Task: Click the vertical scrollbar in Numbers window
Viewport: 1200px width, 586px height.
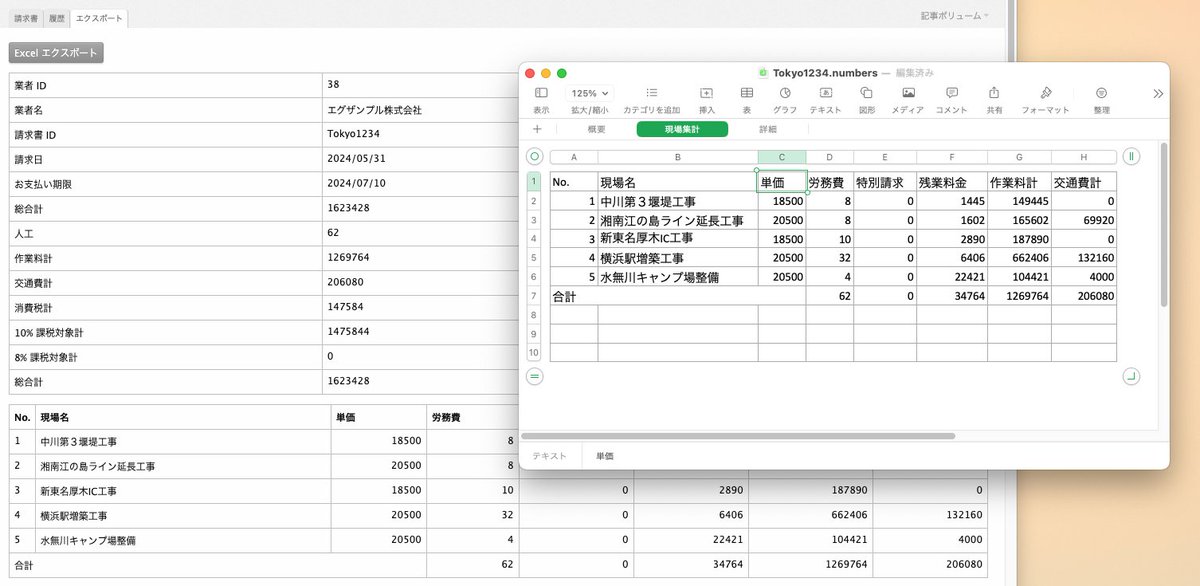Action: coord(1164,225)
